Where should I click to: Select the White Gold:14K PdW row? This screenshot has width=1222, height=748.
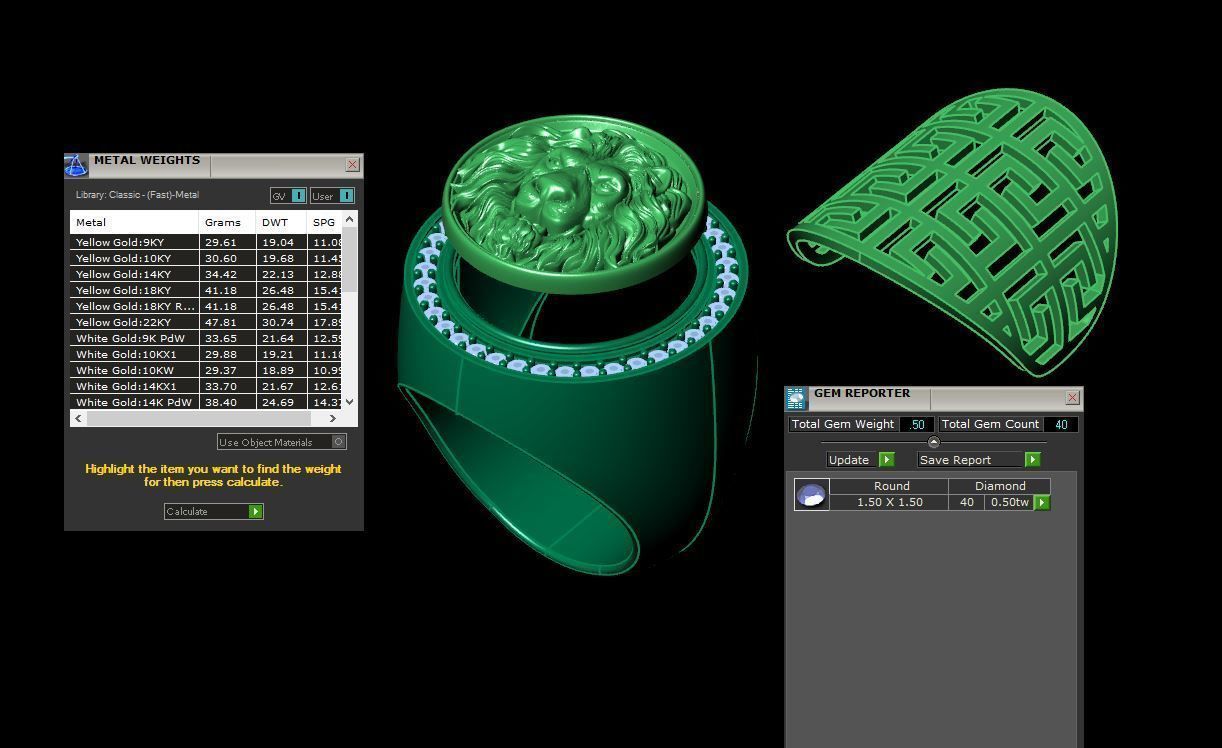[206, 402]
